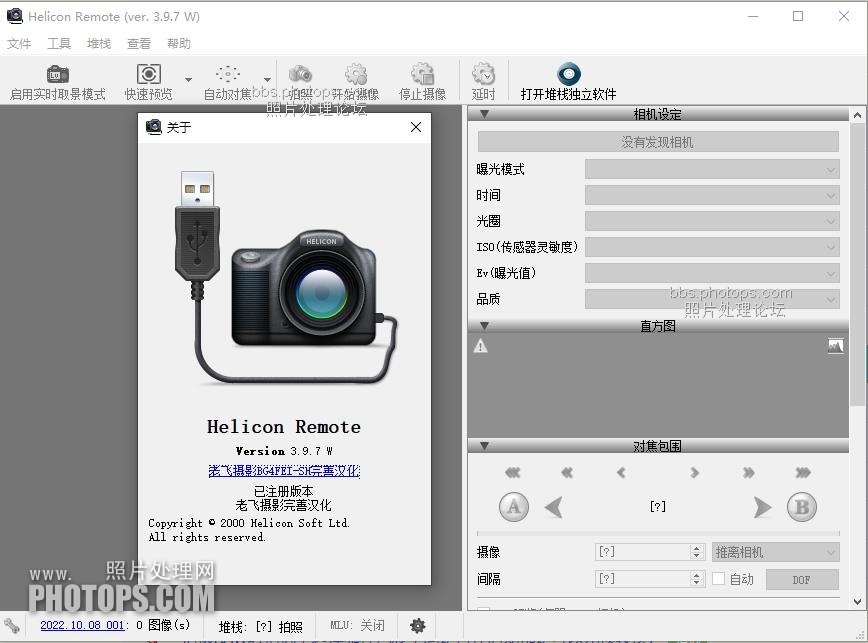Click the histogram mode icon
This screenshot has height=643, width=868.
coord(835,346)
